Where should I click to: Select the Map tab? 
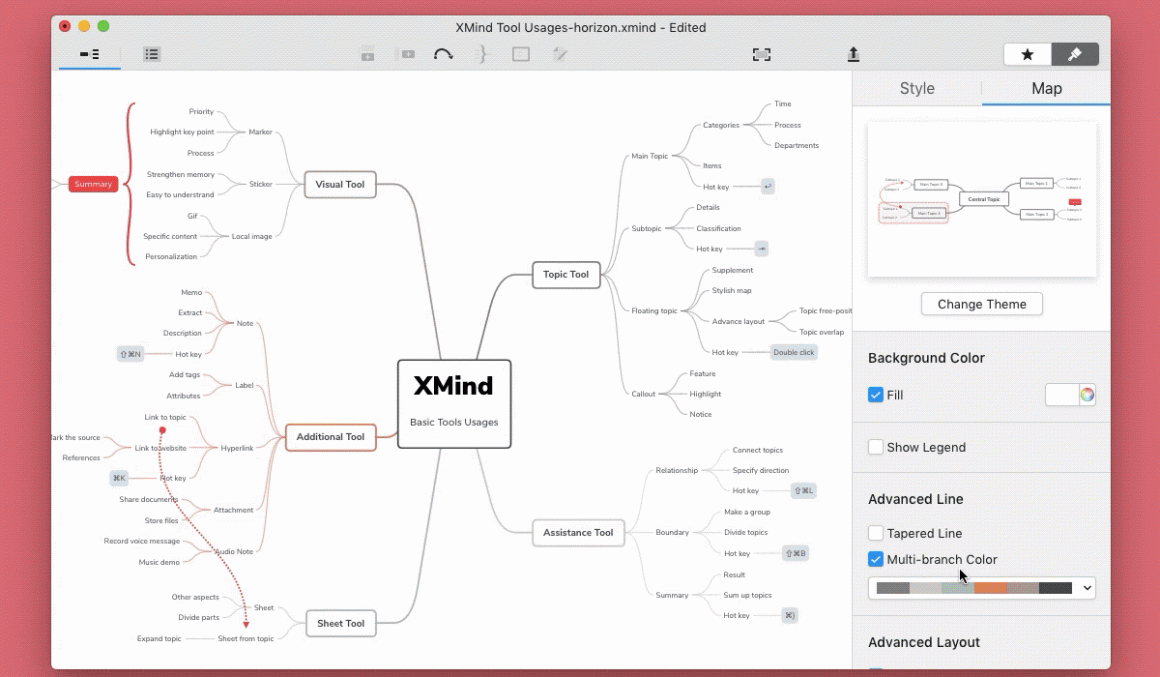coord(1046,88)
